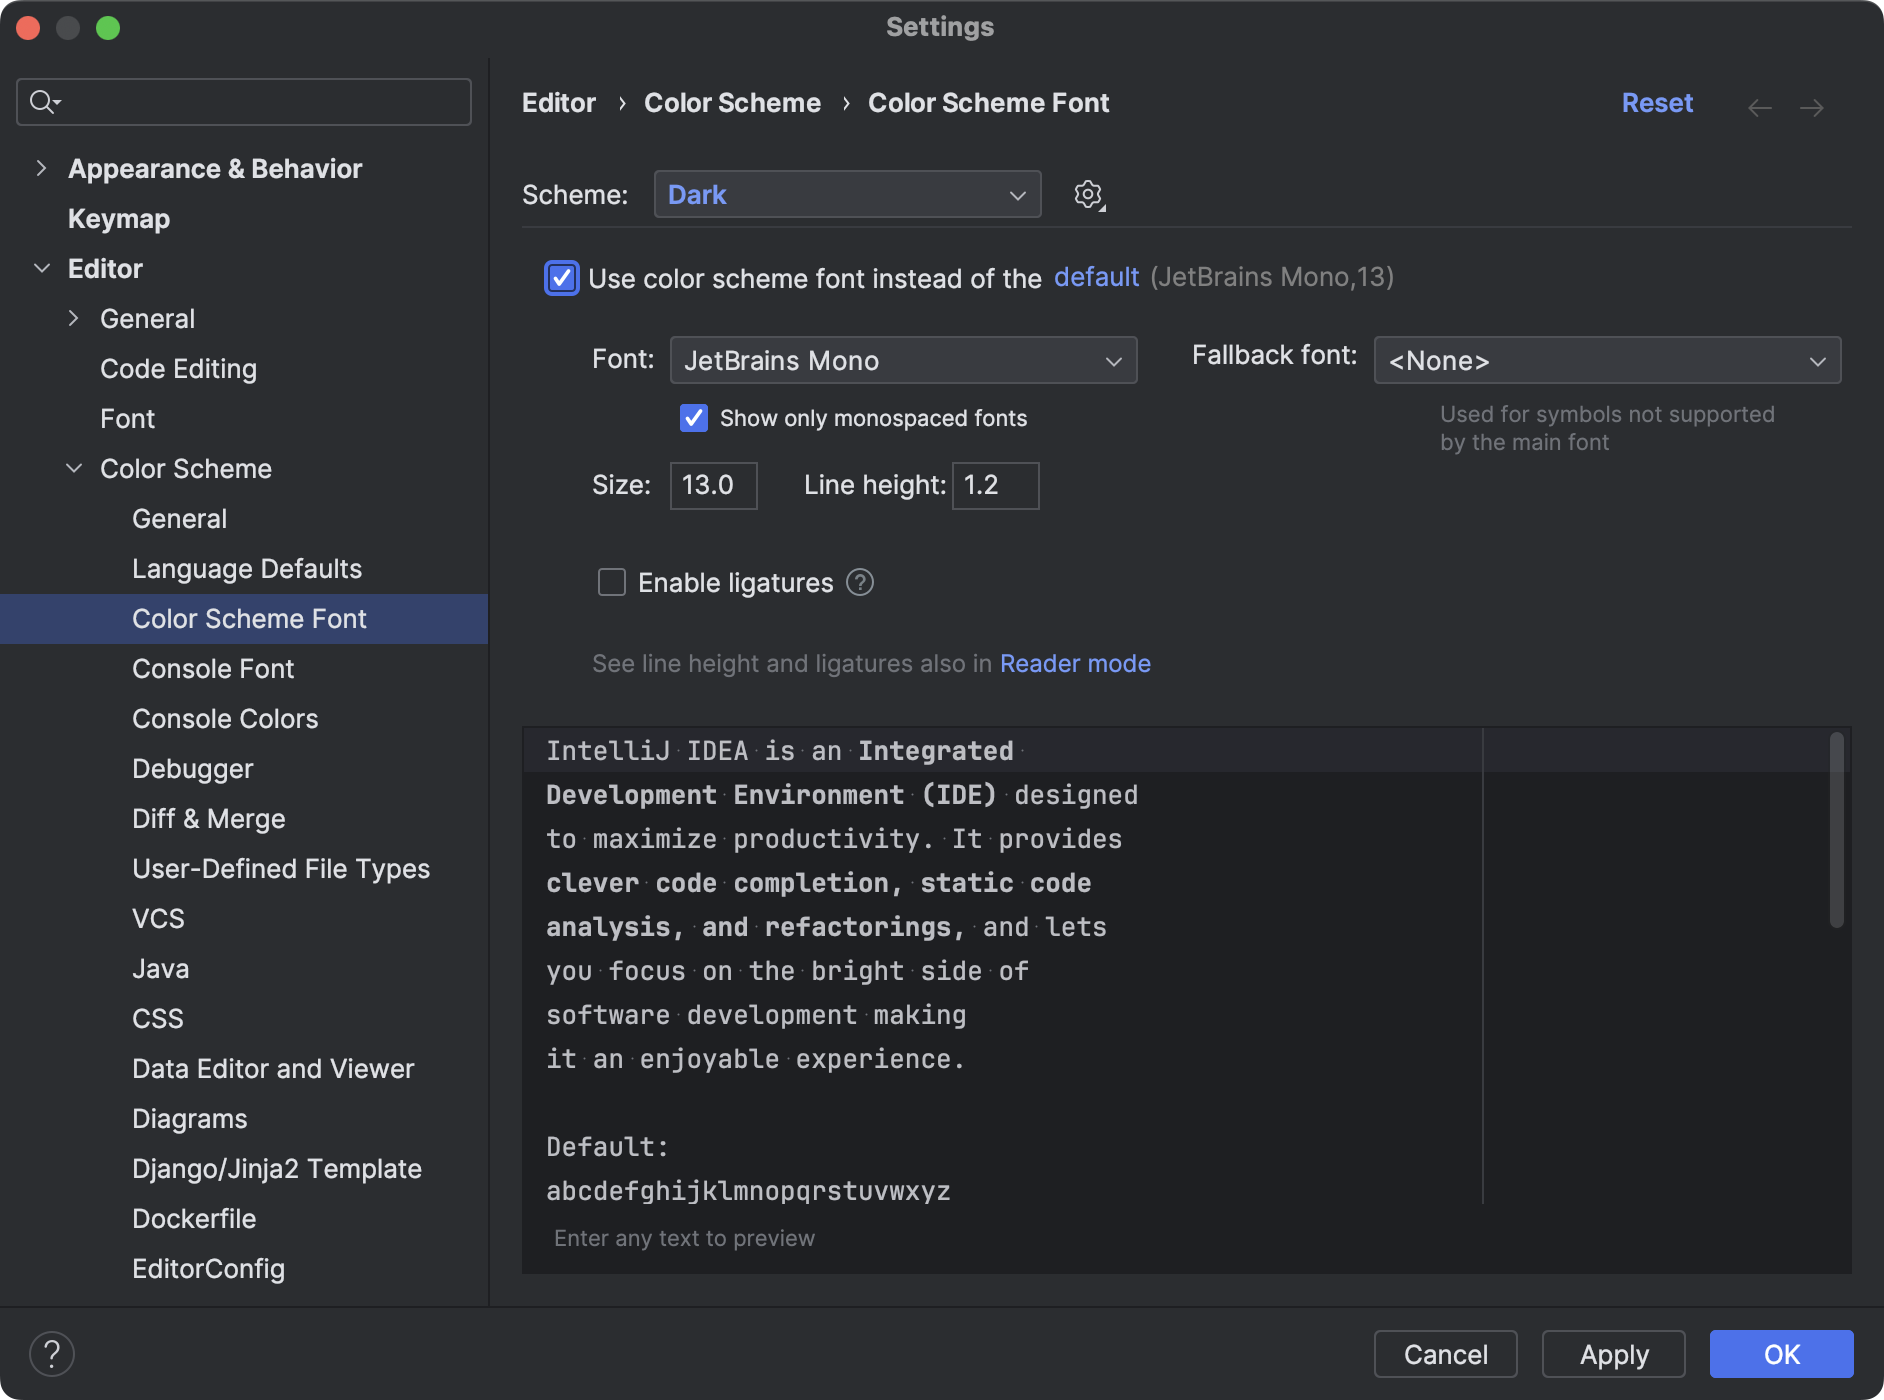Uncheck Use color scheme font instead of default
Screen dimensions: 1884x1400
tap(562, 278)
